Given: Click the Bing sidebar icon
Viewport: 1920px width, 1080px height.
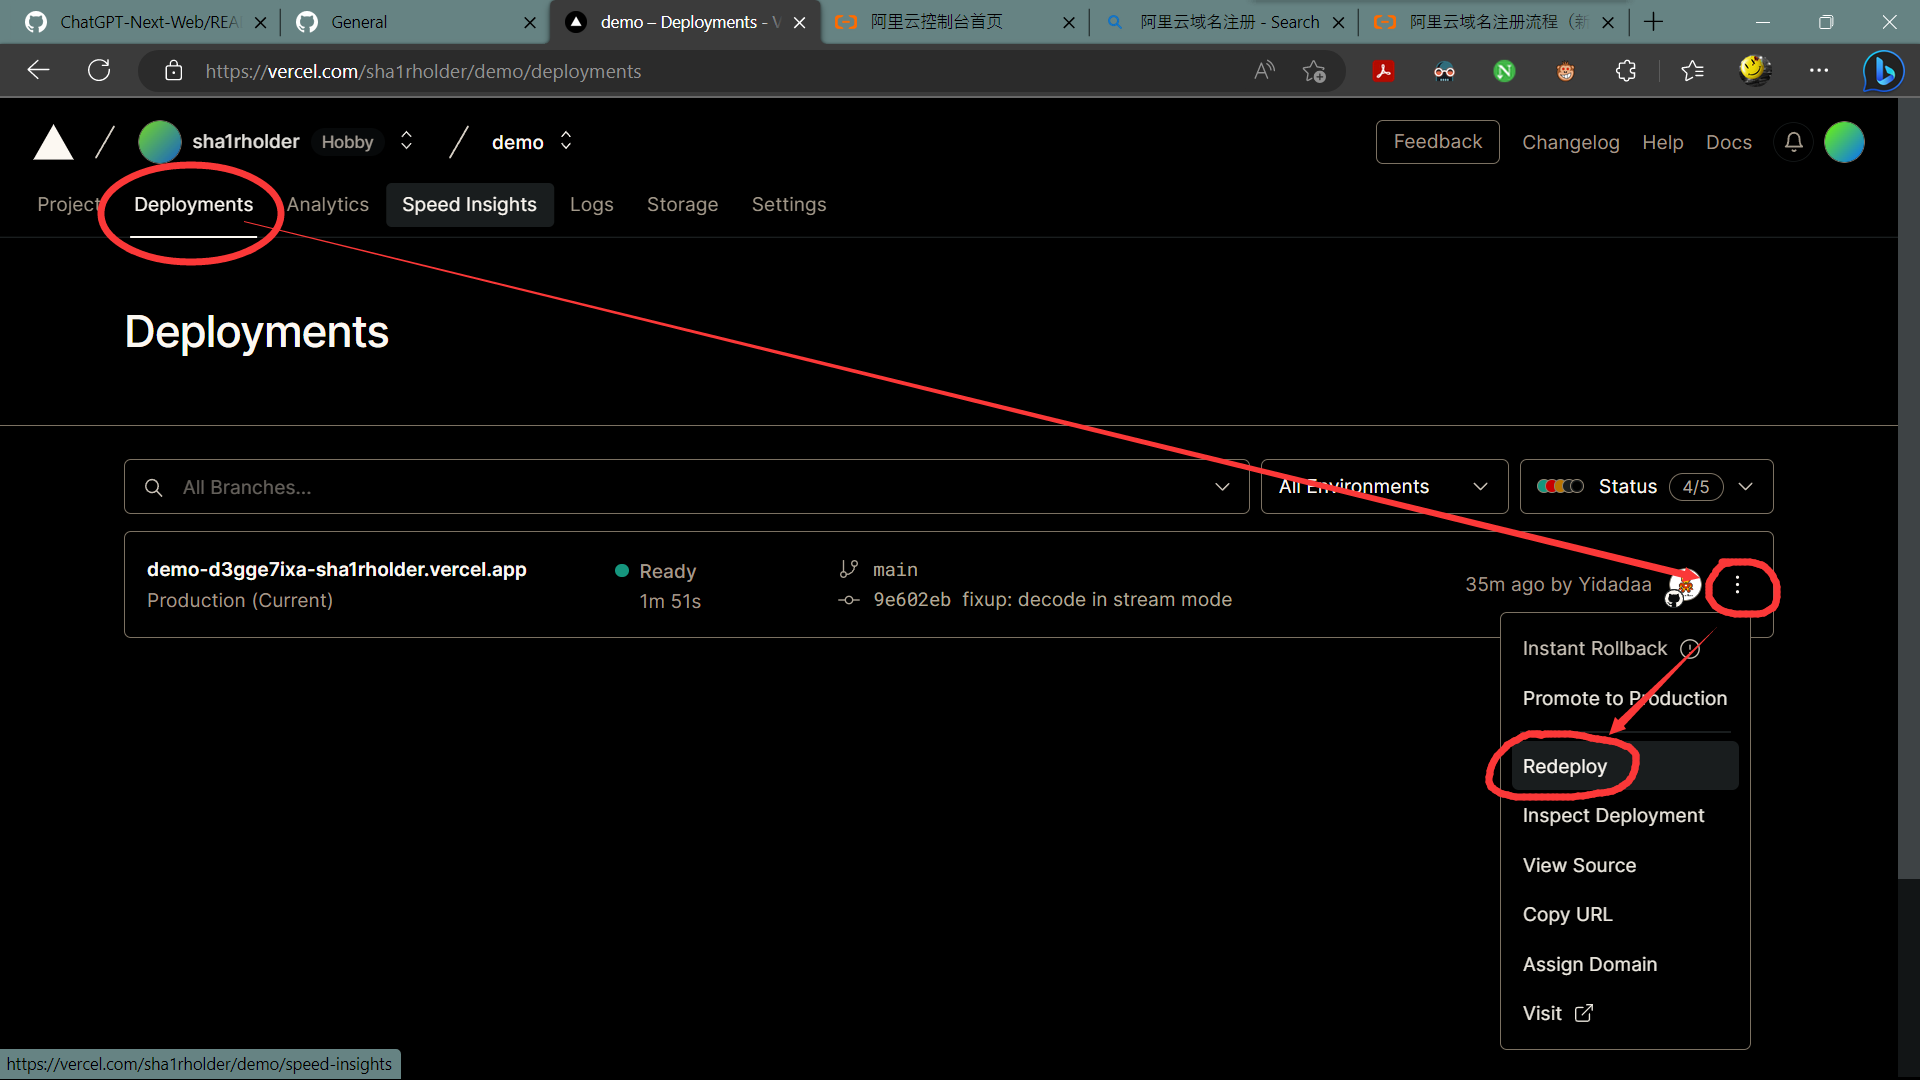Looking at the screenshot, I should (x=1883, y=71).
